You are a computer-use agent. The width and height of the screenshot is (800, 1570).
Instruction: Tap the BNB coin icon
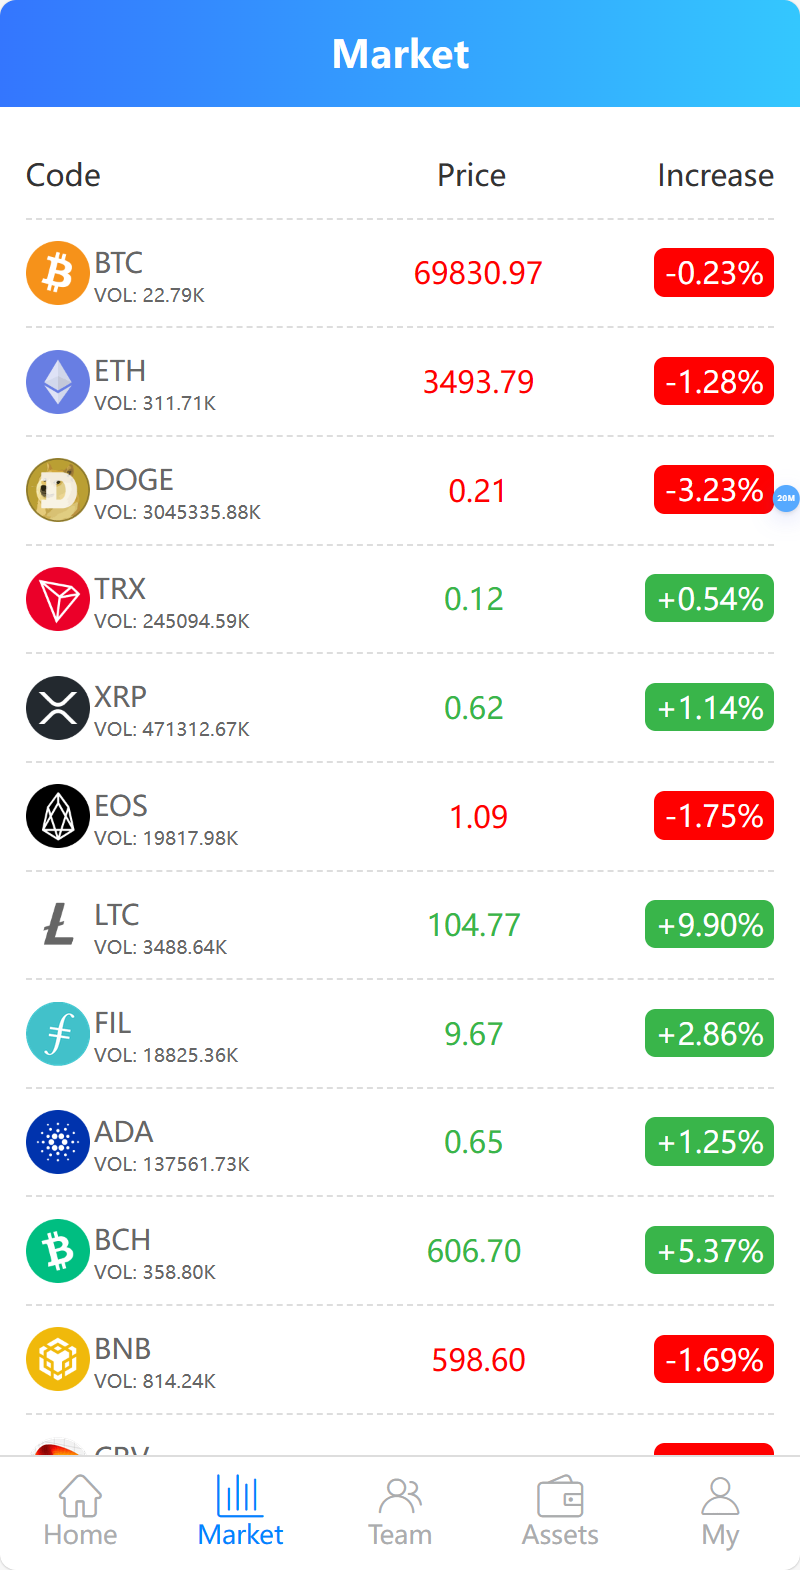pyautogui.click(x=58, y=1359)
